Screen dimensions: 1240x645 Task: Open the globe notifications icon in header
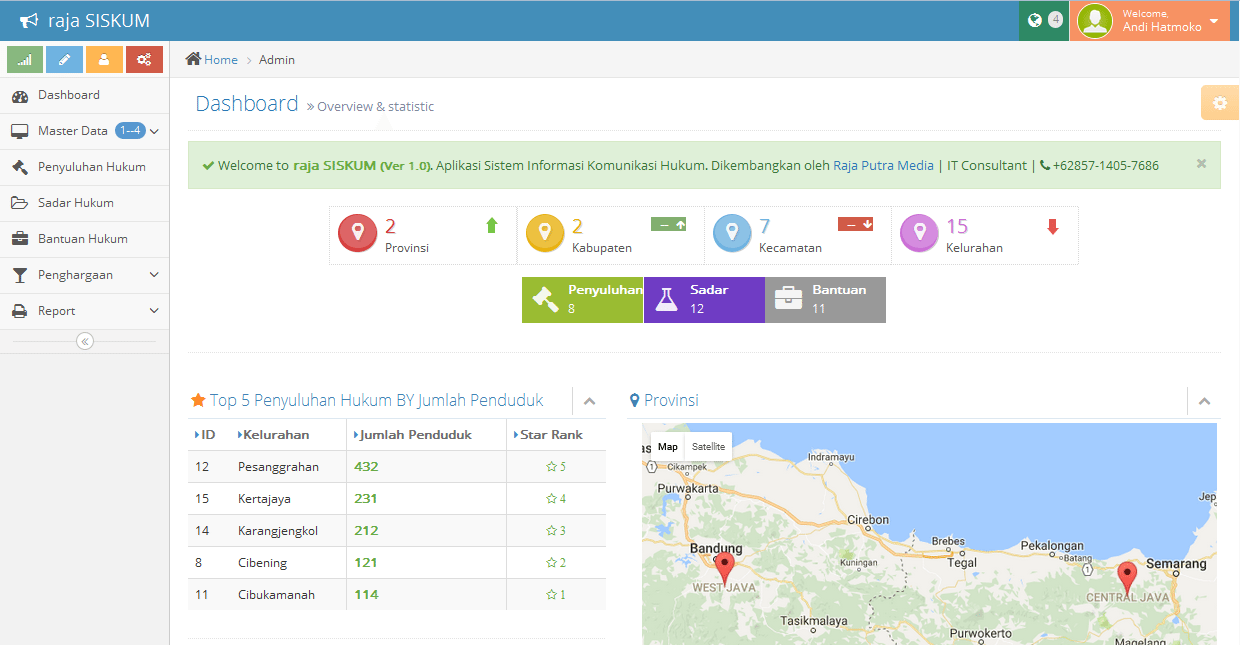[x=1035, y=20]
